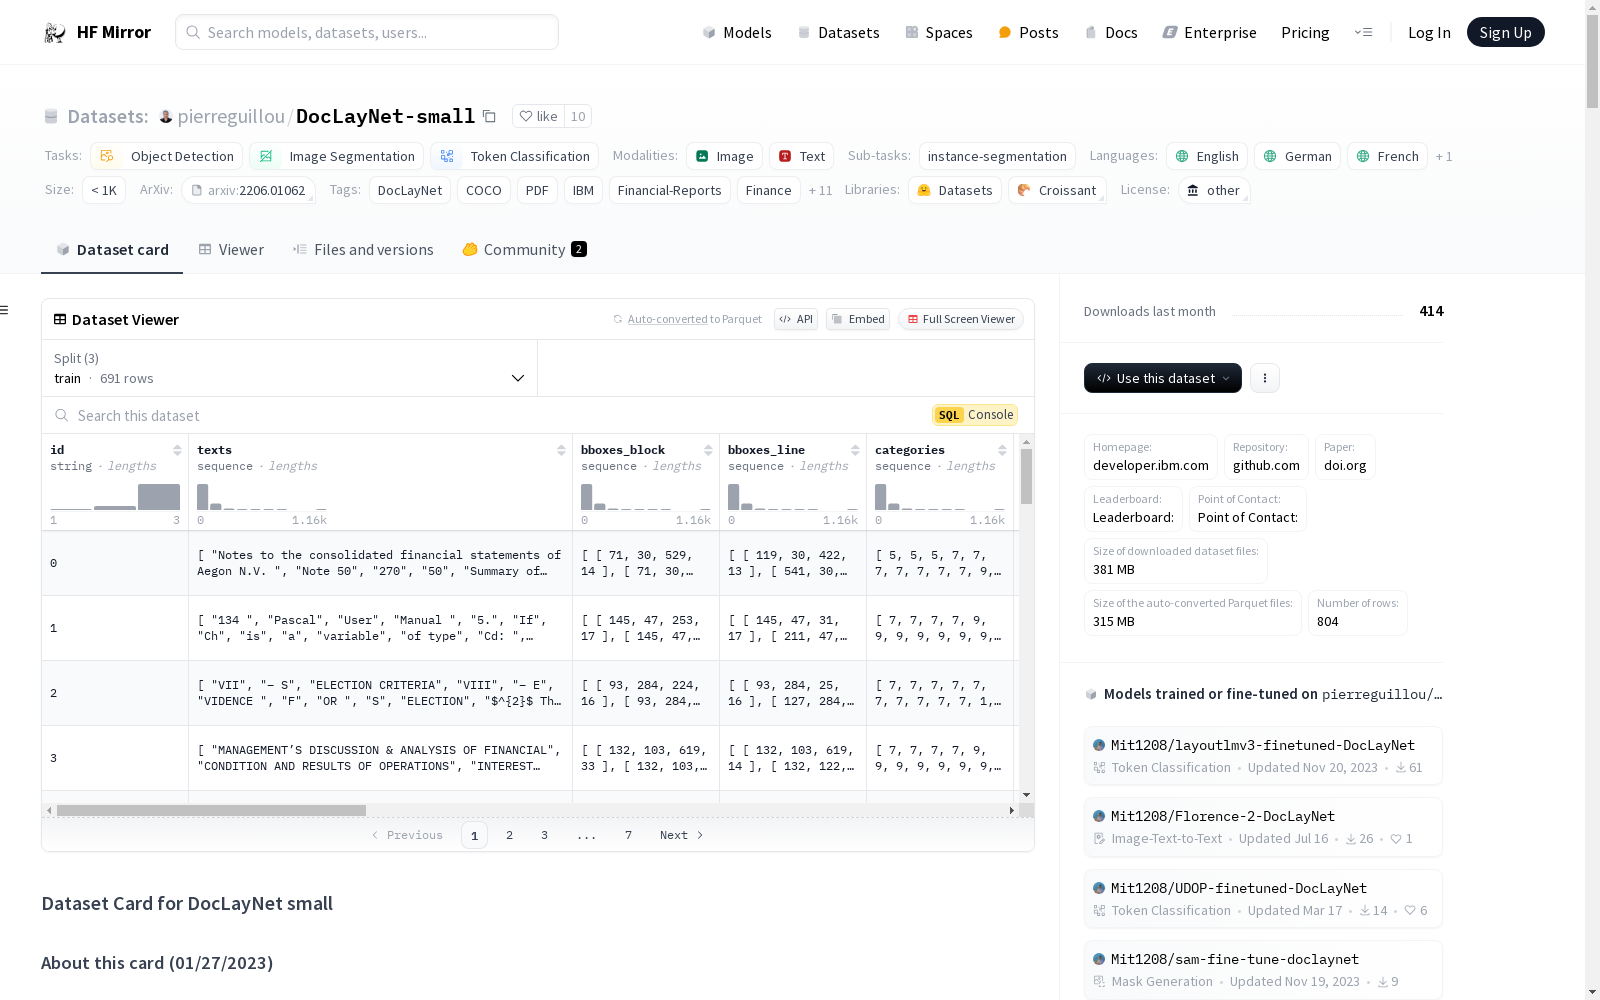
Task: Click the left sidebar menu icon
Action: pyautogui.click(x=5, y=310)
